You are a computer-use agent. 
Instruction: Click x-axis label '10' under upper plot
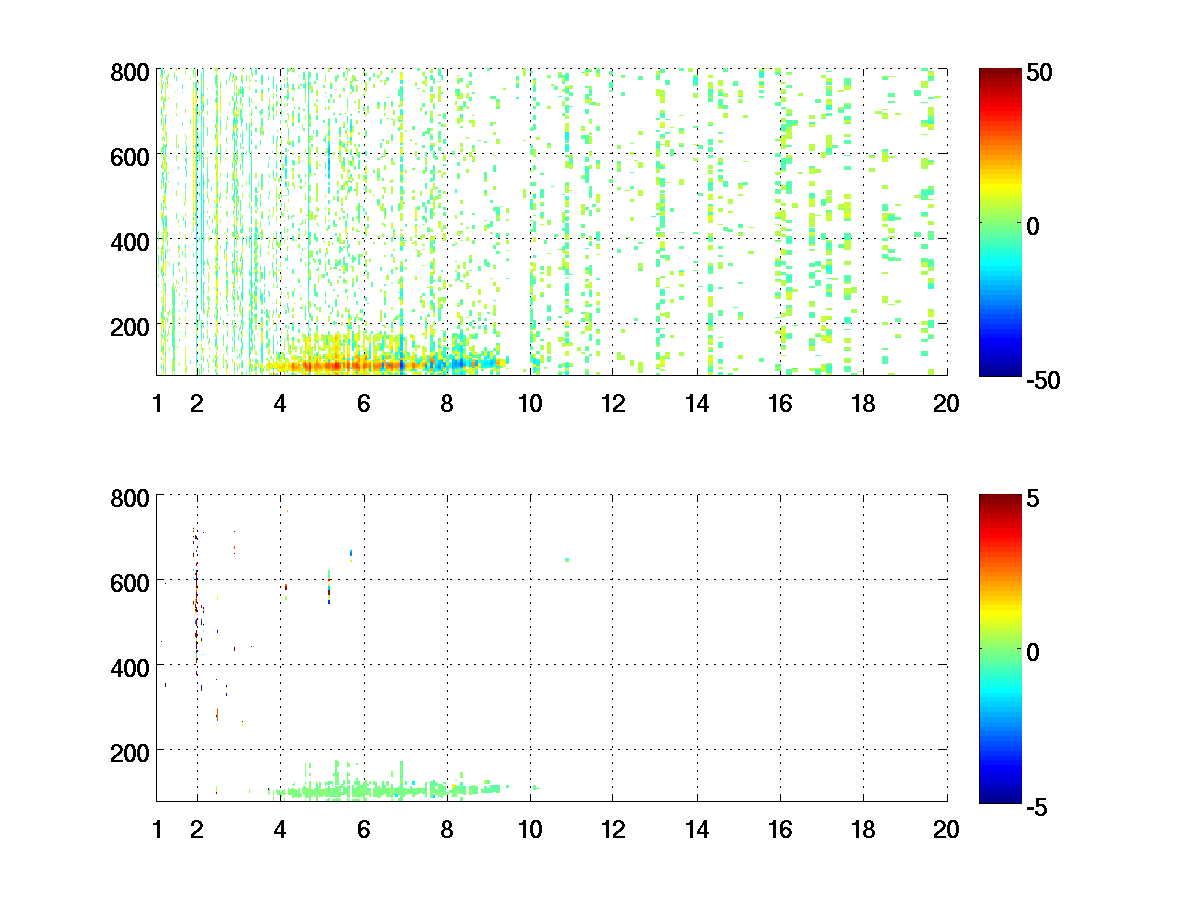click(530, 404)
